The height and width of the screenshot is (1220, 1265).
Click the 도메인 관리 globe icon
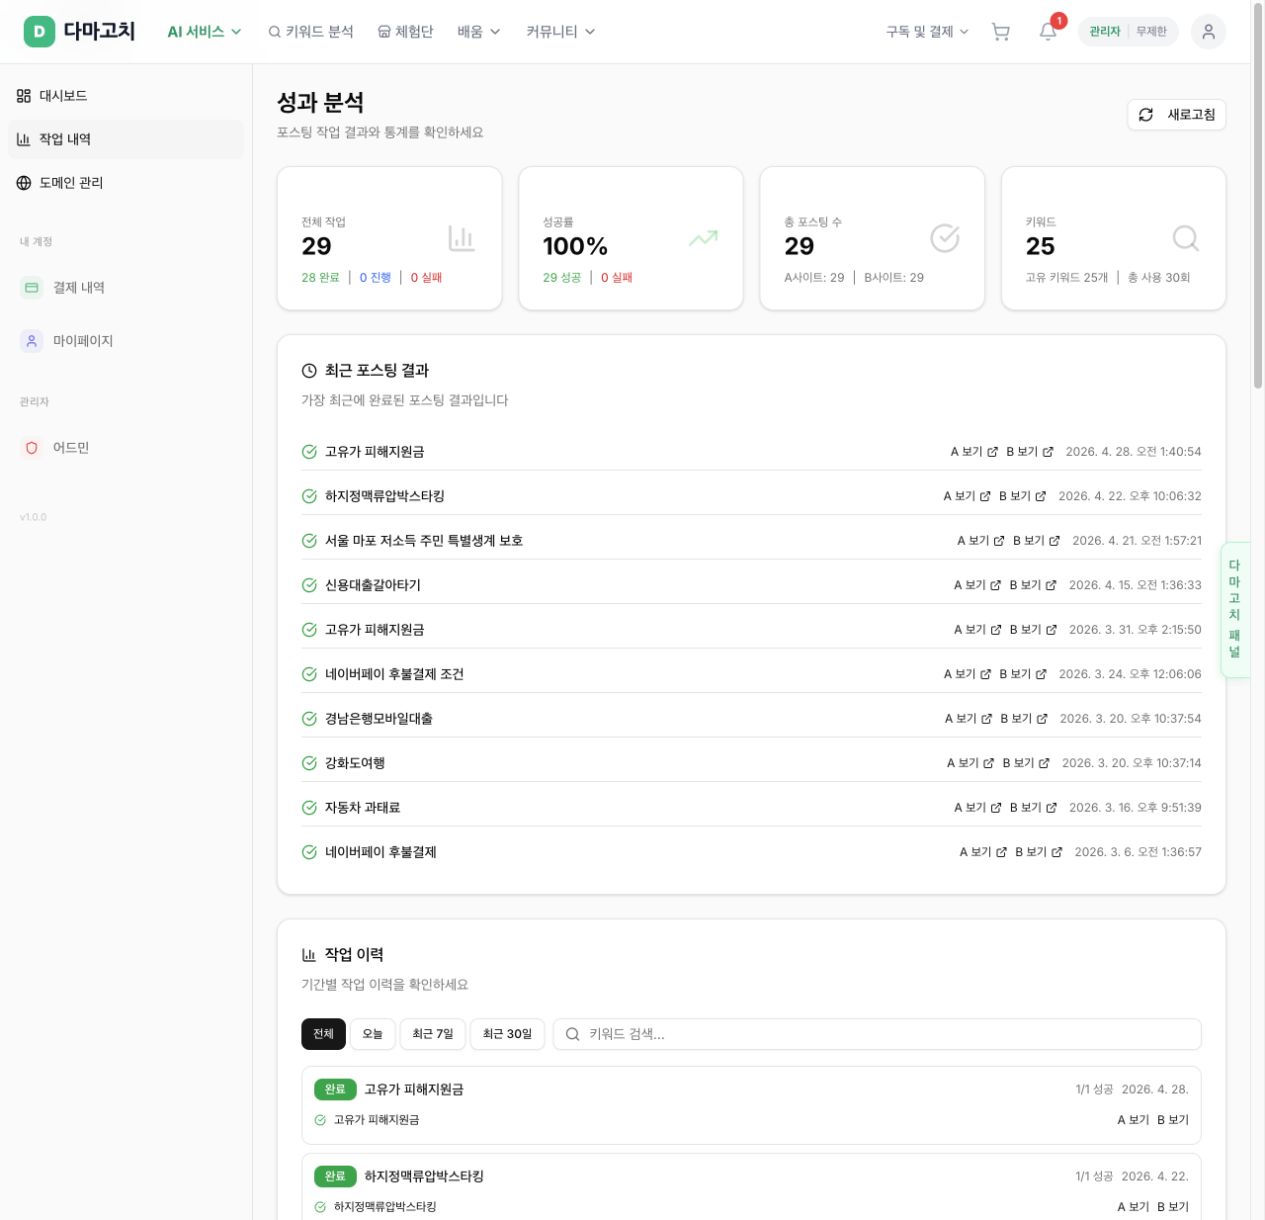point(24,183)
